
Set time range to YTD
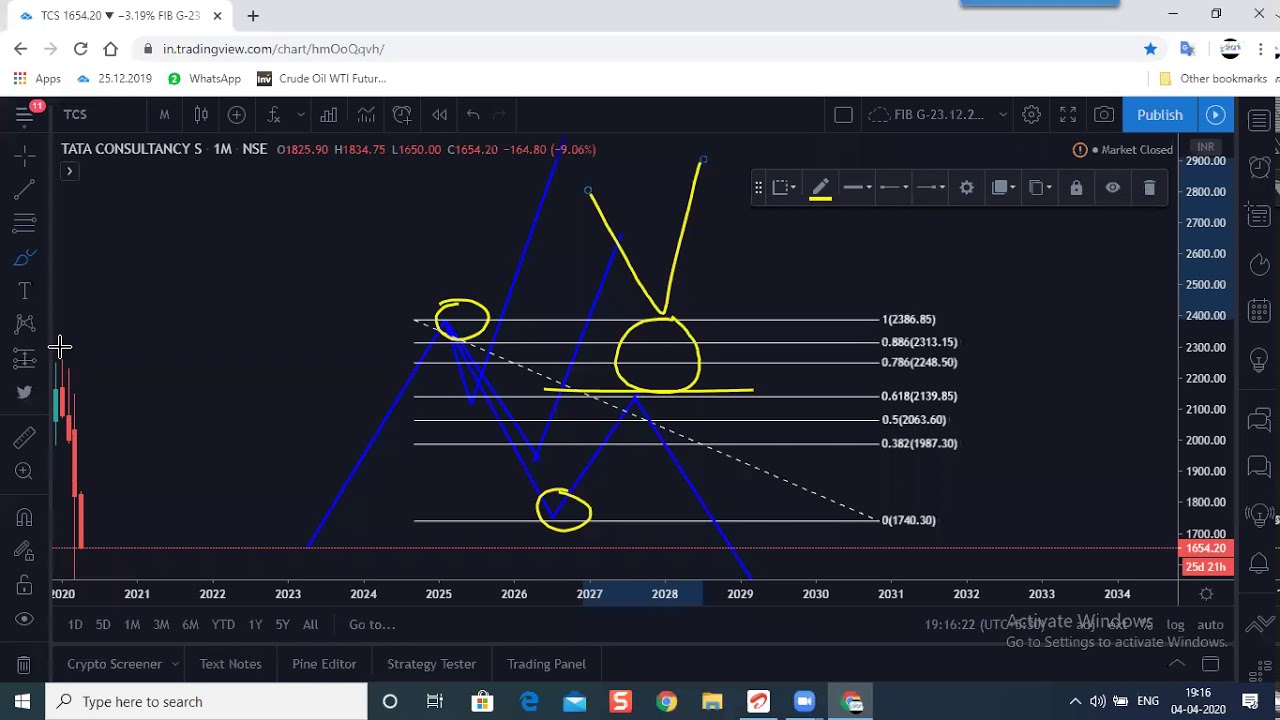coord(223,624)
